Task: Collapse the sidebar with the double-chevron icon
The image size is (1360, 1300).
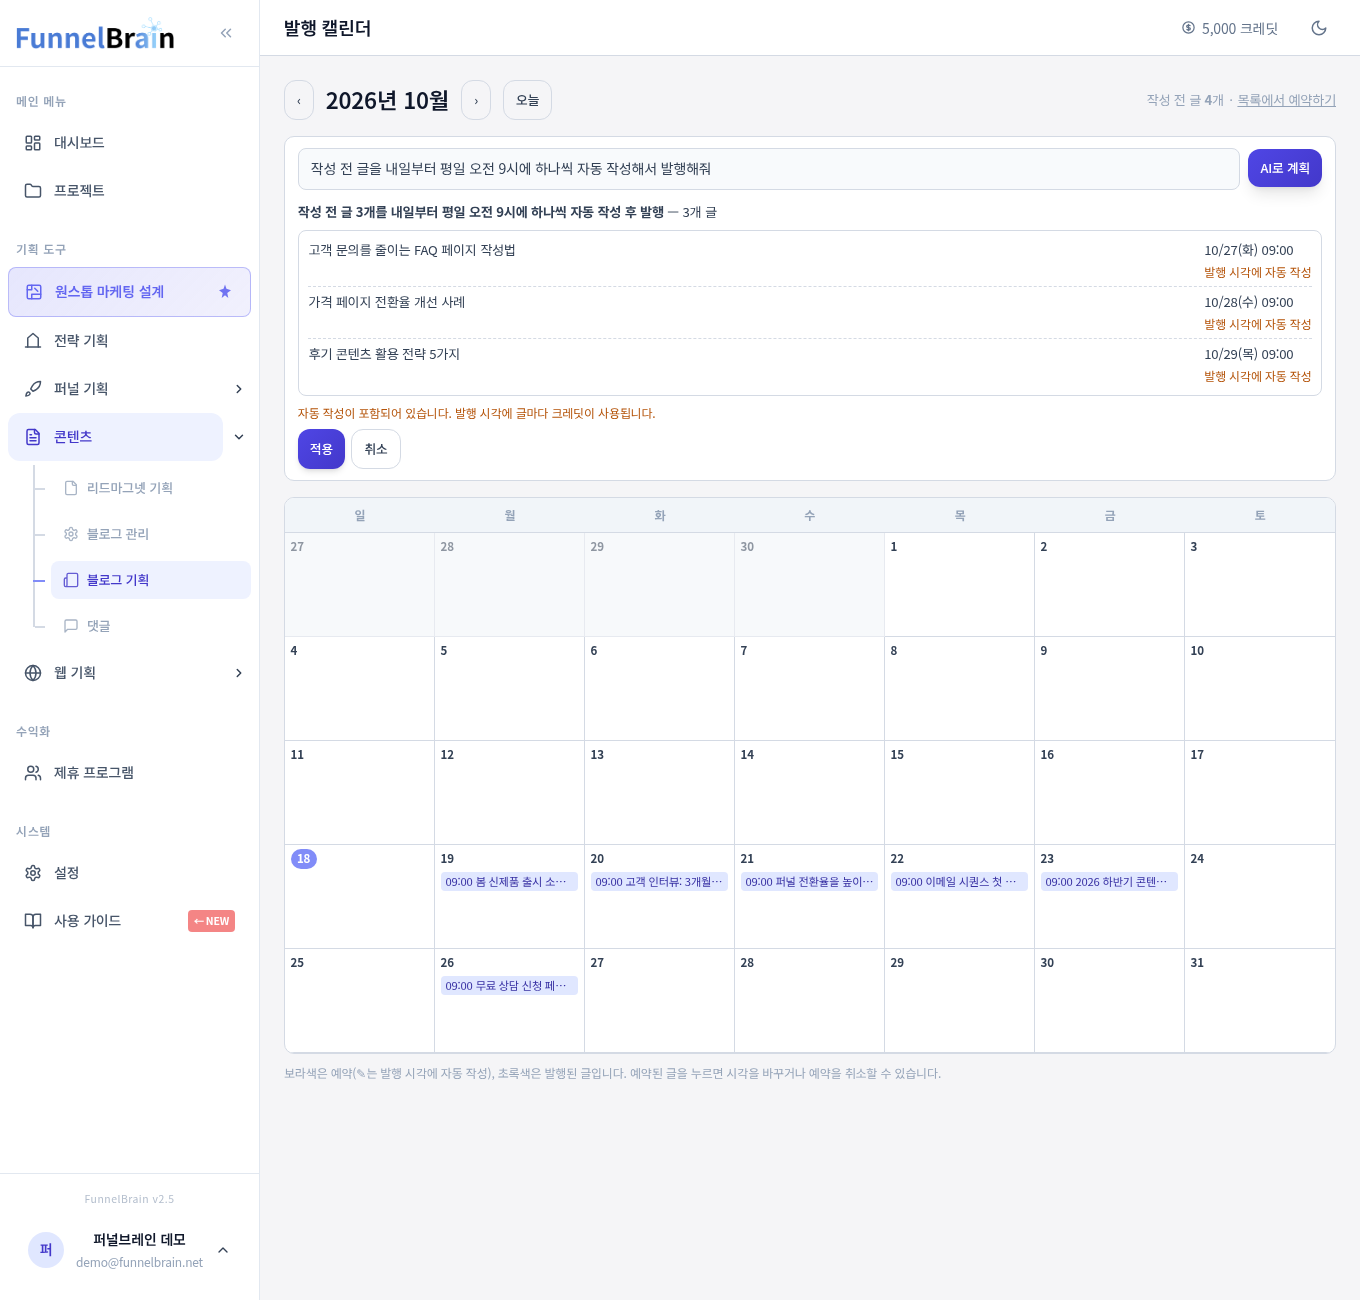Action: (226, 33)
